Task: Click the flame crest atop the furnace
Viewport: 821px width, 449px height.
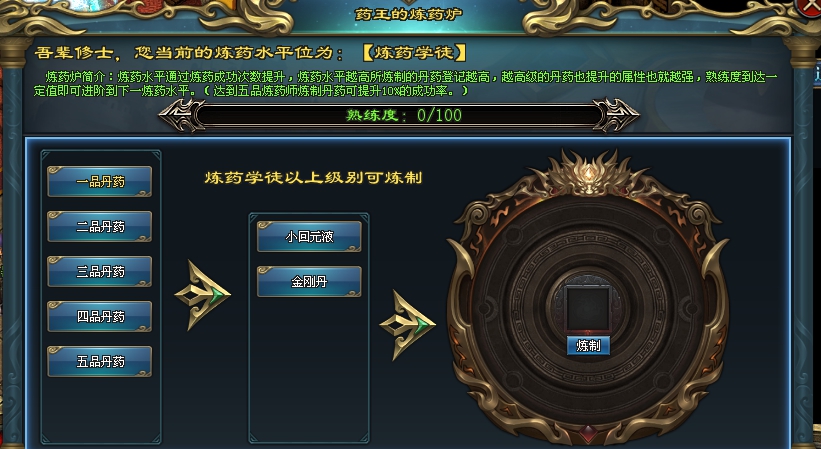Action: point(590,174)
